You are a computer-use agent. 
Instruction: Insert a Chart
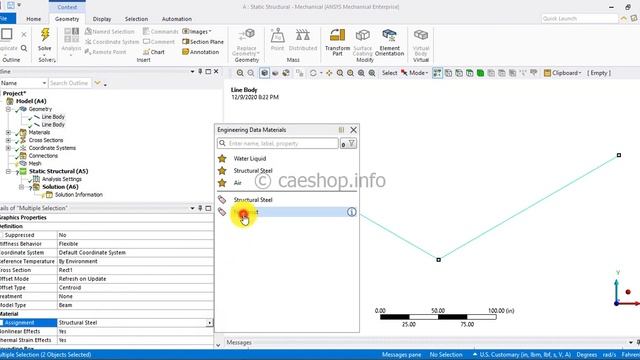[x=154, y=52]
